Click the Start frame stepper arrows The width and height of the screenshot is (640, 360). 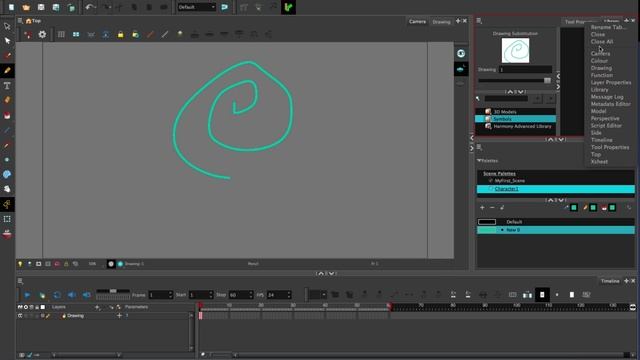coord(211,295)
